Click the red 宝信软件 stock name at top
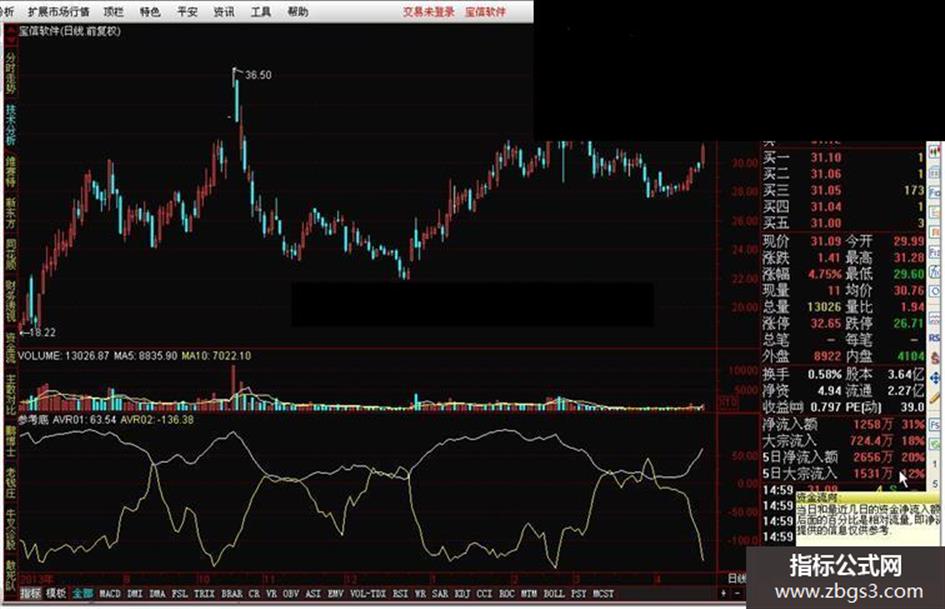945x609 pixels. pyautogui.click(x=486, y=11)
